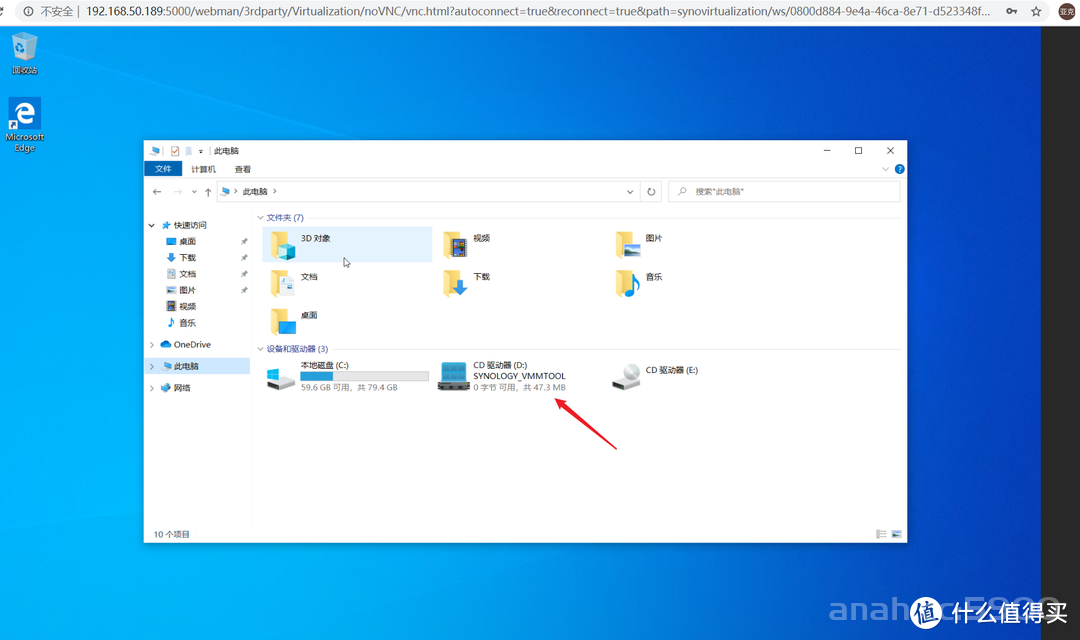The height and width of the screenshot is (640, 1080).
Task: Open the 计算机 ribbon tab
Action: tap(203, 169)
